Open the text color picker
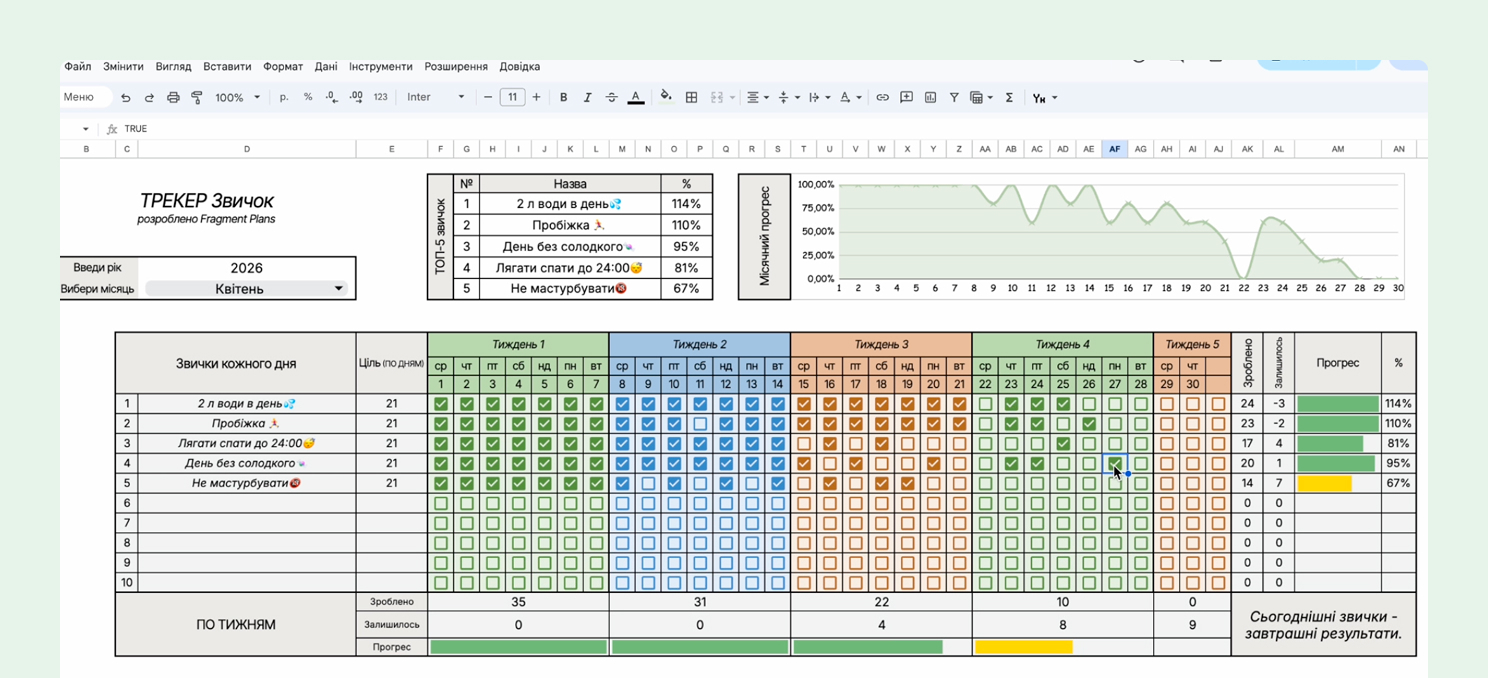Viewport: 1488px width, 678px height. pos(635,98)
